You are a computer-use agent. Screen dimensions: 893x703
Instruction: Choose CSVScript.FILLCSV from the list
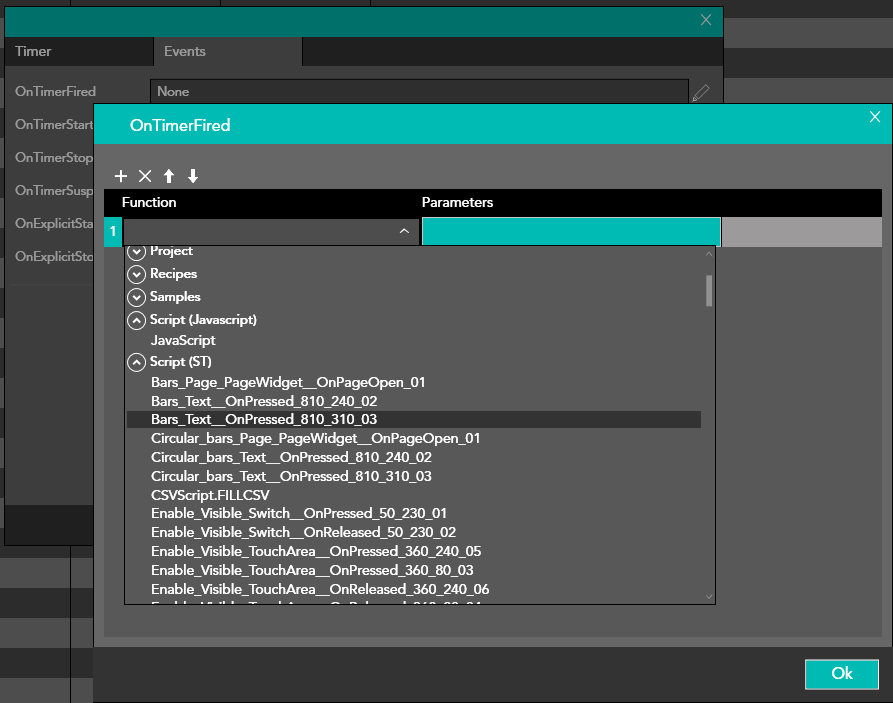tap(210, 495)
